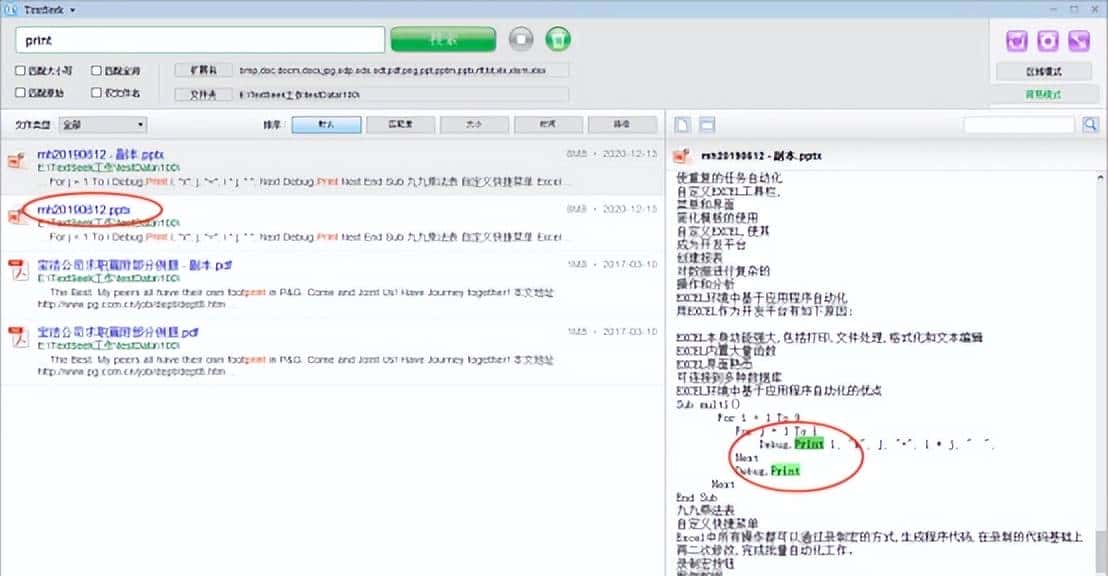This screenshot has width=1108, height=576.
Task: Toggle the 匹配大小写 match-case checkbox
Action: (x=20, y=71)
